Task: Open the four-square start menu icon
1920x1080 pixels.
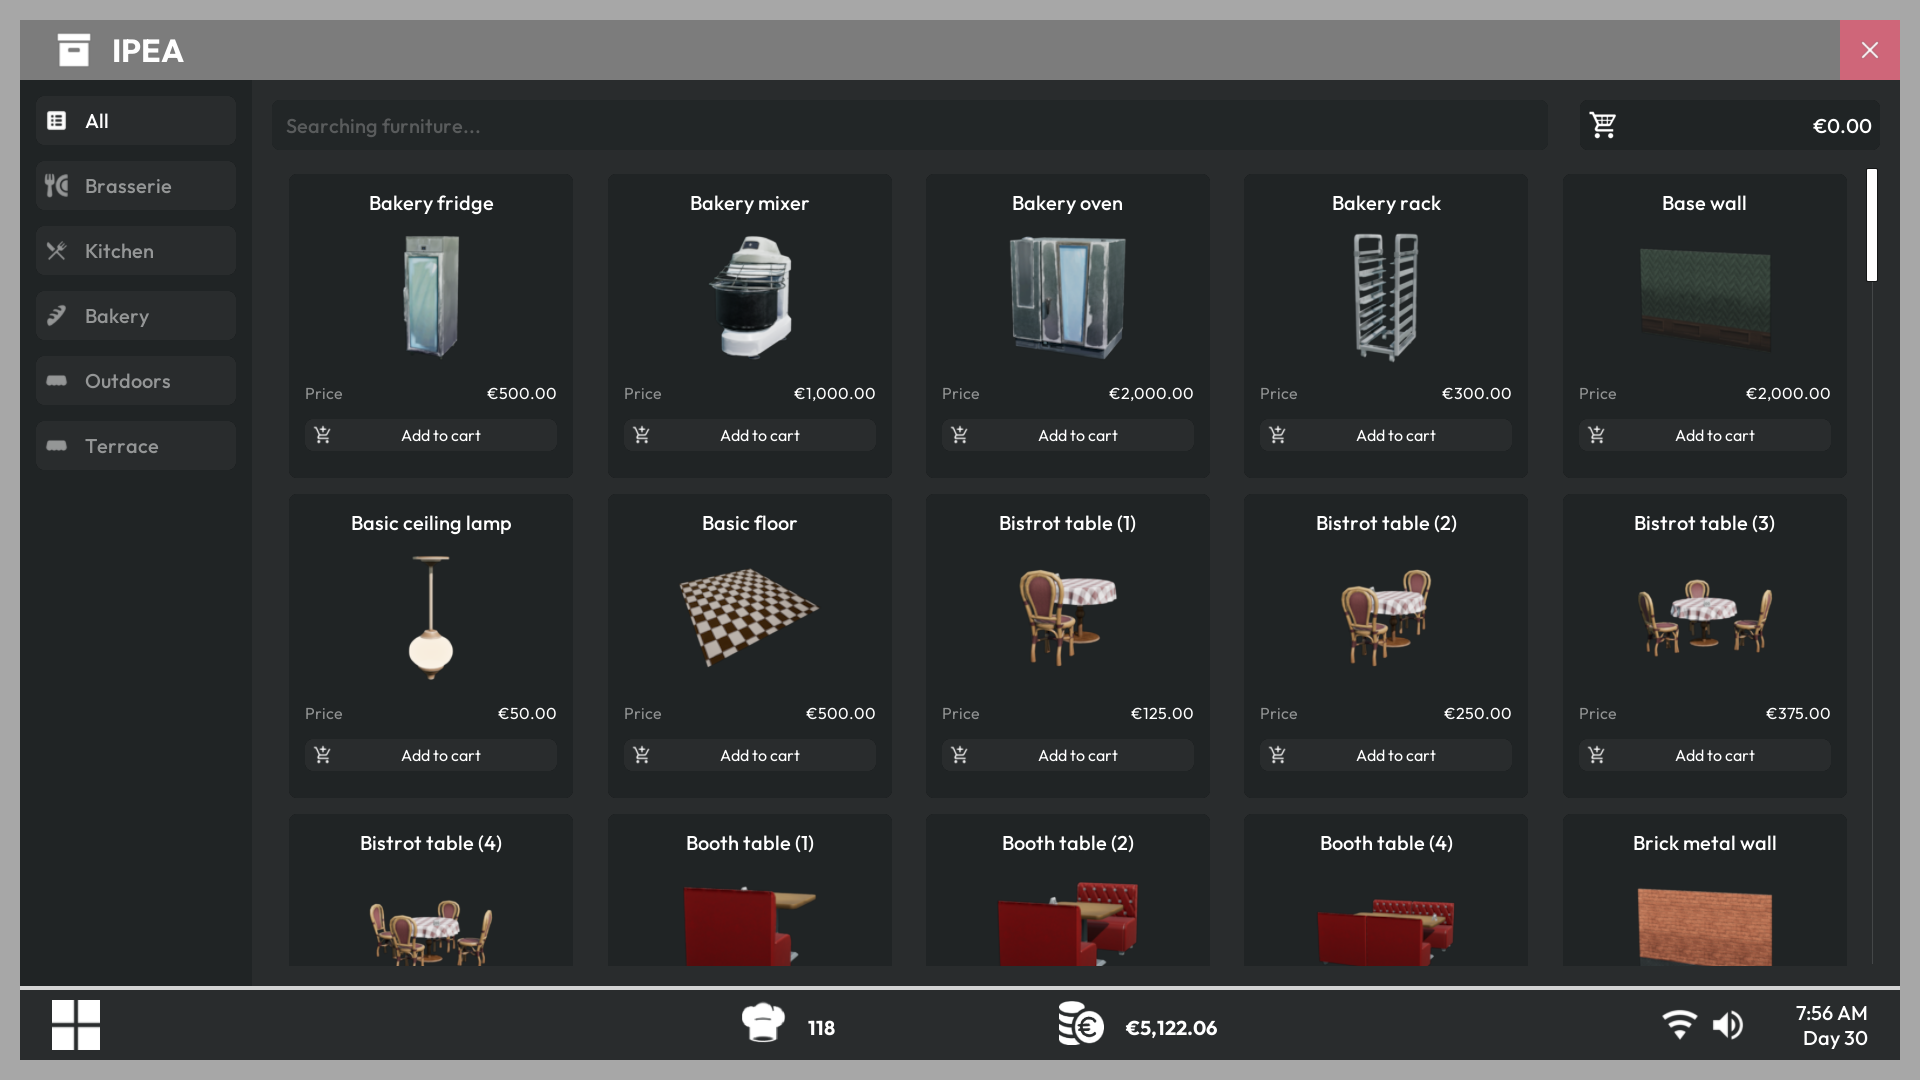Action: point(76,1025)
